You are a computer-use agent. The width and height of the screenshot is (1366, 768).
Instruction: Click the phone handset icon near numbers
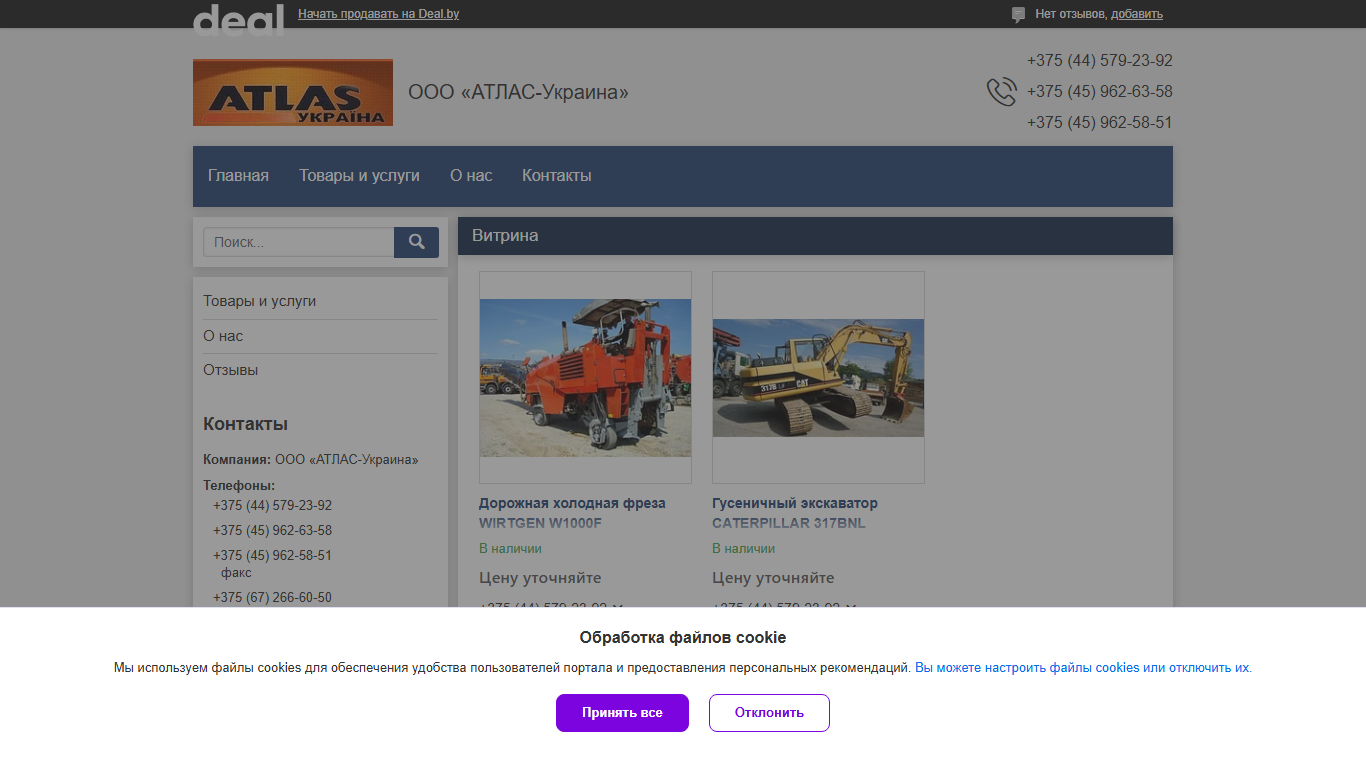[1002, 92]
